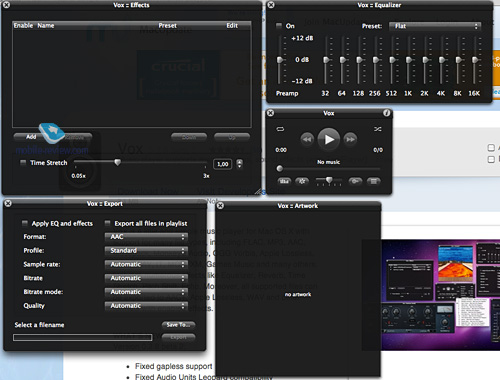The image size is (500, 380).
Task: Open the Quality dropdown
Action: click(x=146, y=306)
